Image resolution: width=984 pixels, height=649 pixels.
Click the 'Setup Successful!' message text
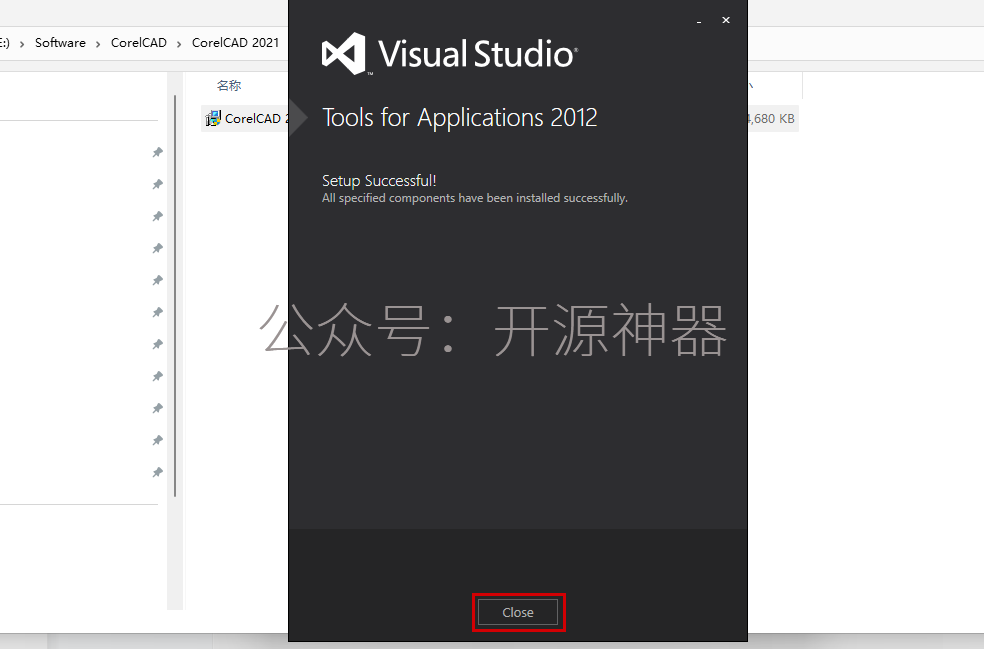pyautogui.click(x=379, y=181)
